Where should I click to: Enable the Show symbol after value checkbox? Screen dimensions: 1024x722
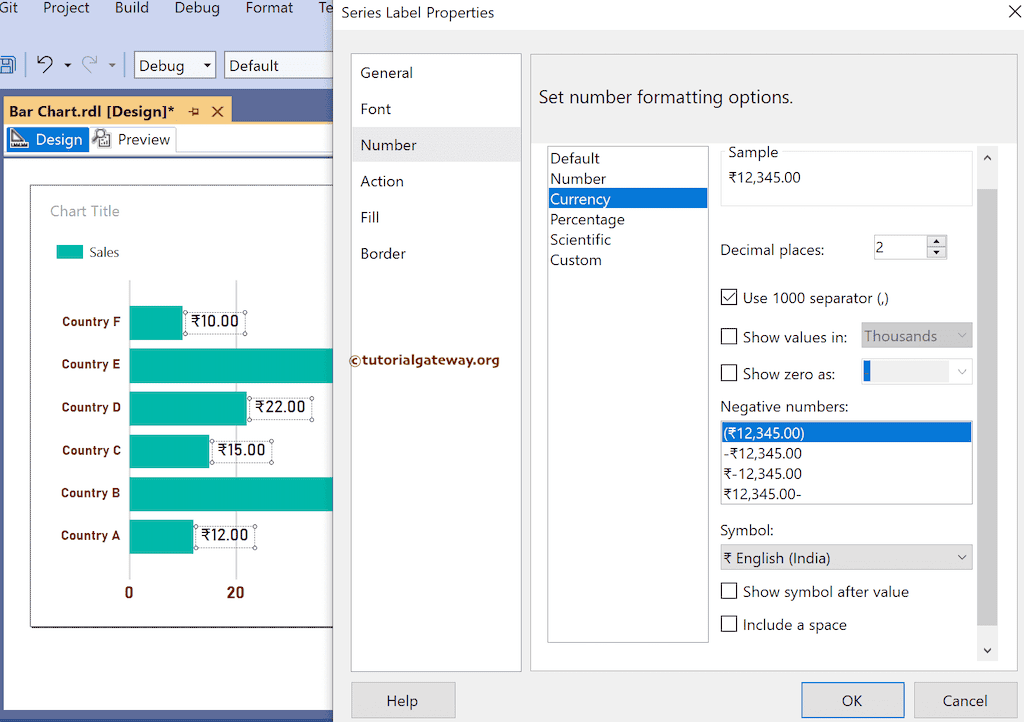729,591
